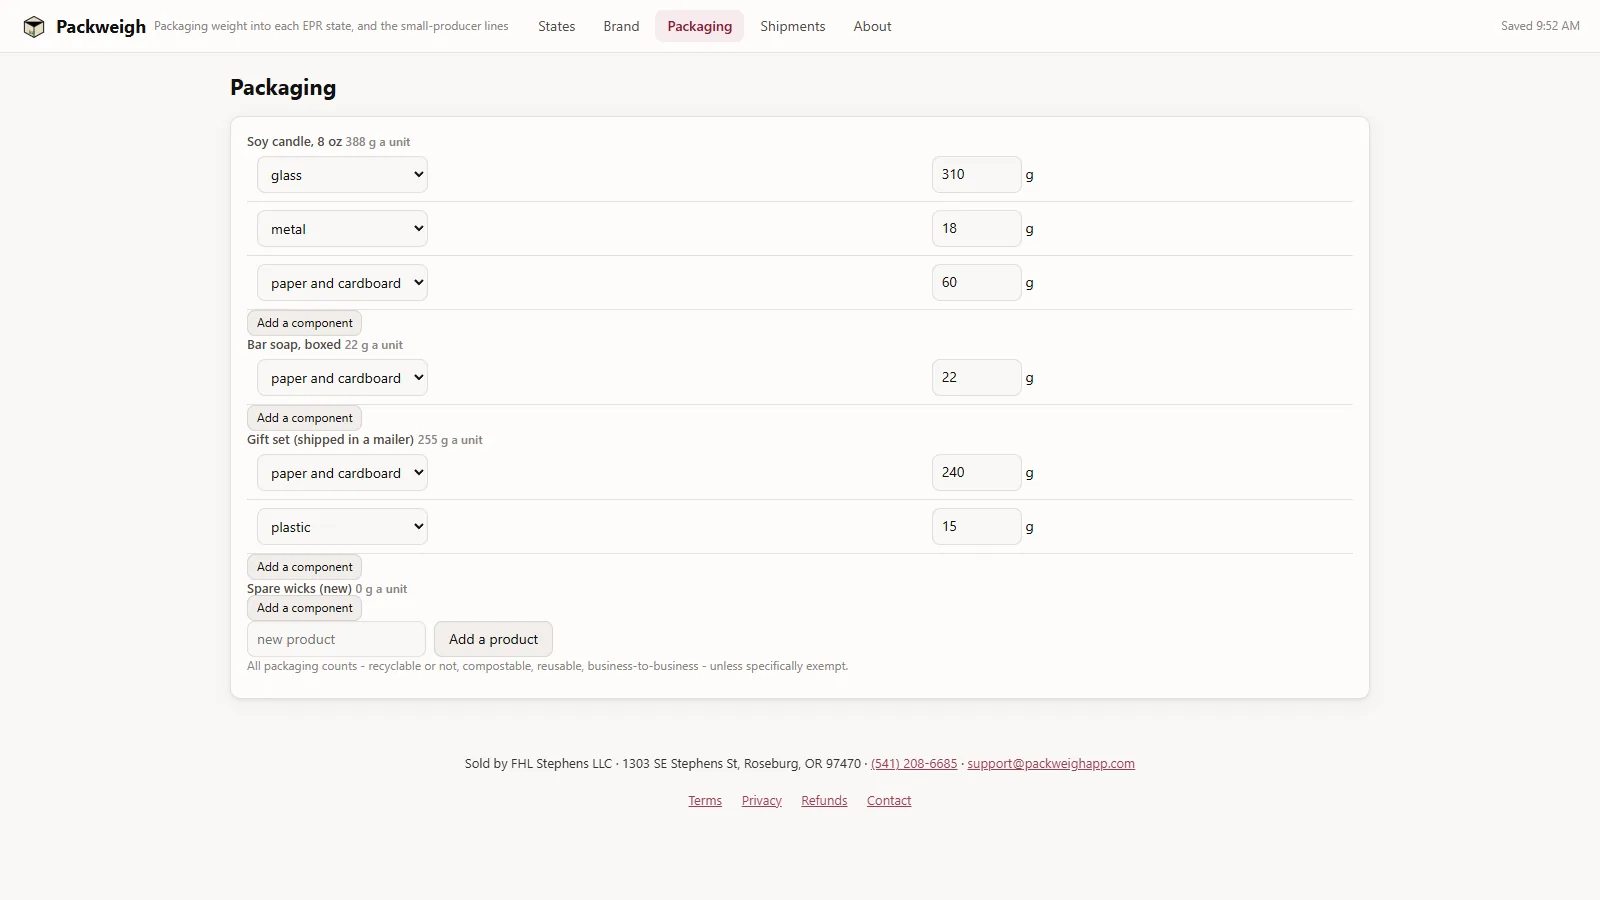1600x900 pixels.
Task: Open the About page
Action: click(x=872, y=26)
